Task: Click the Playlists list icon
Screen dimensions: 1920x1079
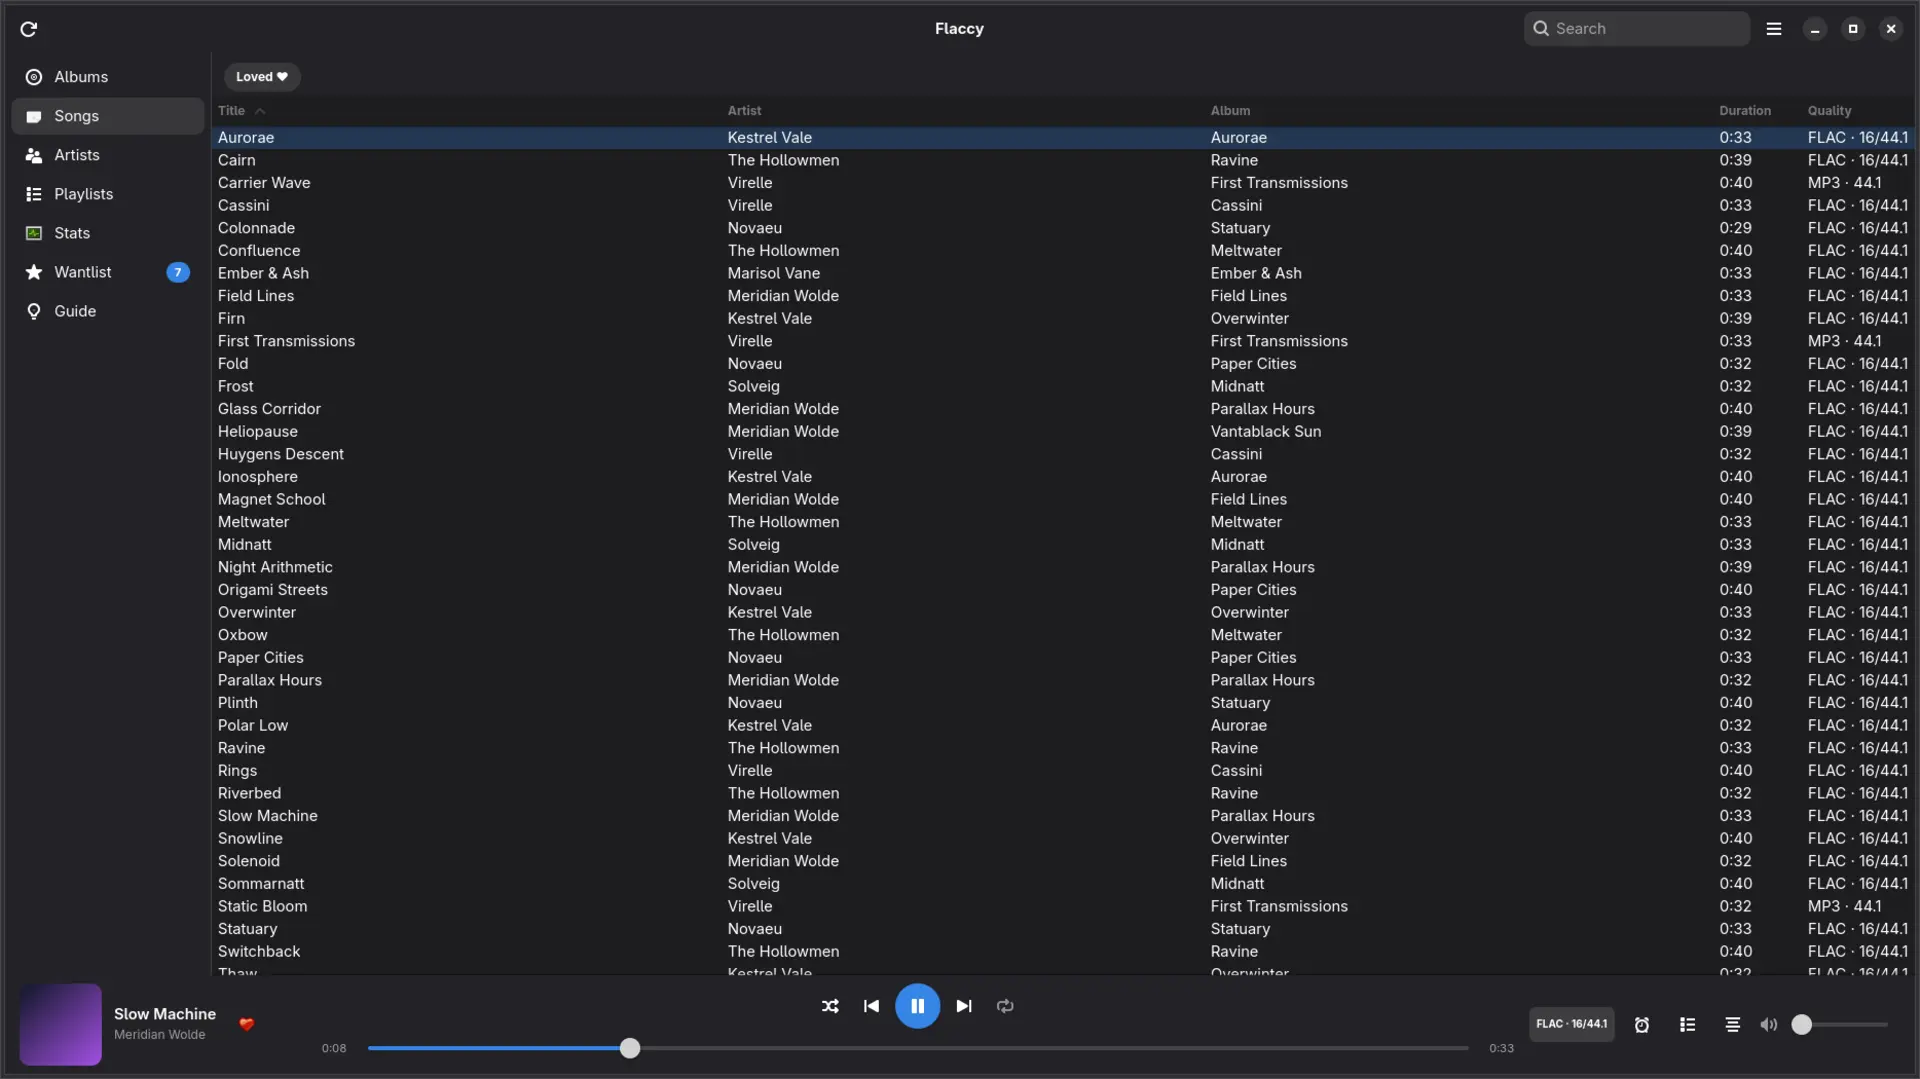Action: (x=34, y=194)
